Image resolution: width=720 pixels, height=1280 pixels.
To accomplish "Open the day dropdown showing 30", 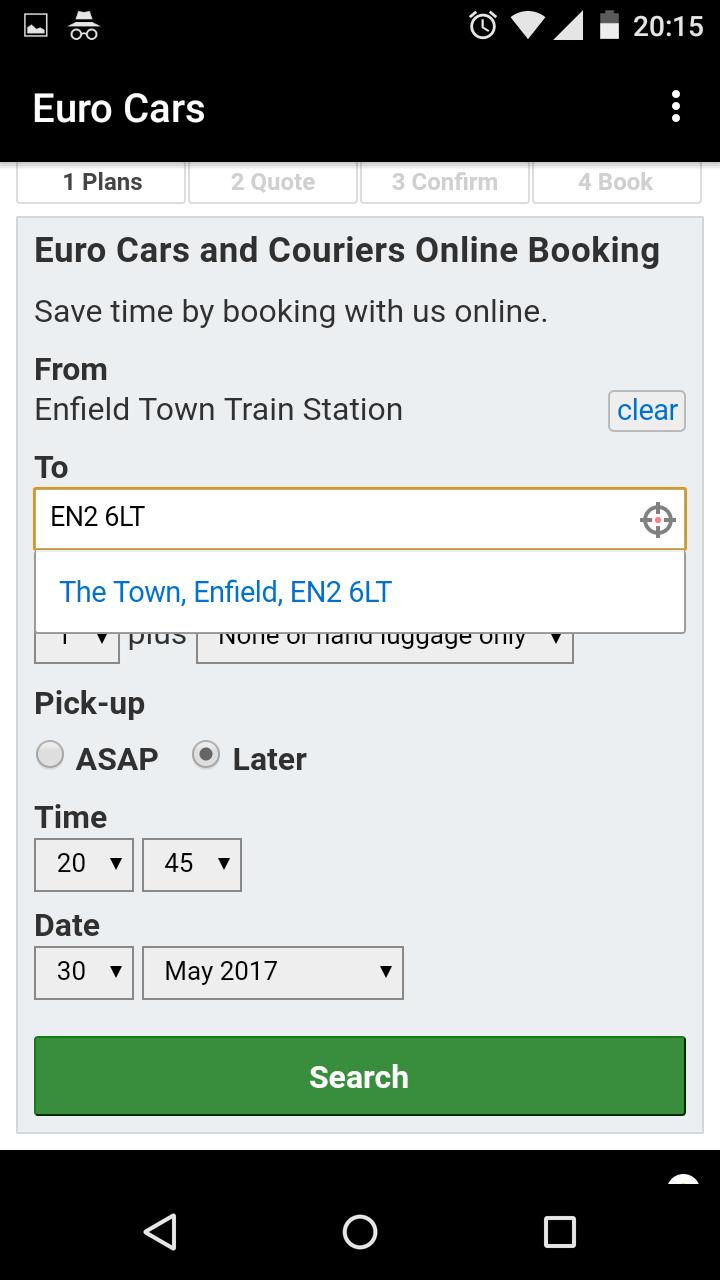I will click(84, 972).
